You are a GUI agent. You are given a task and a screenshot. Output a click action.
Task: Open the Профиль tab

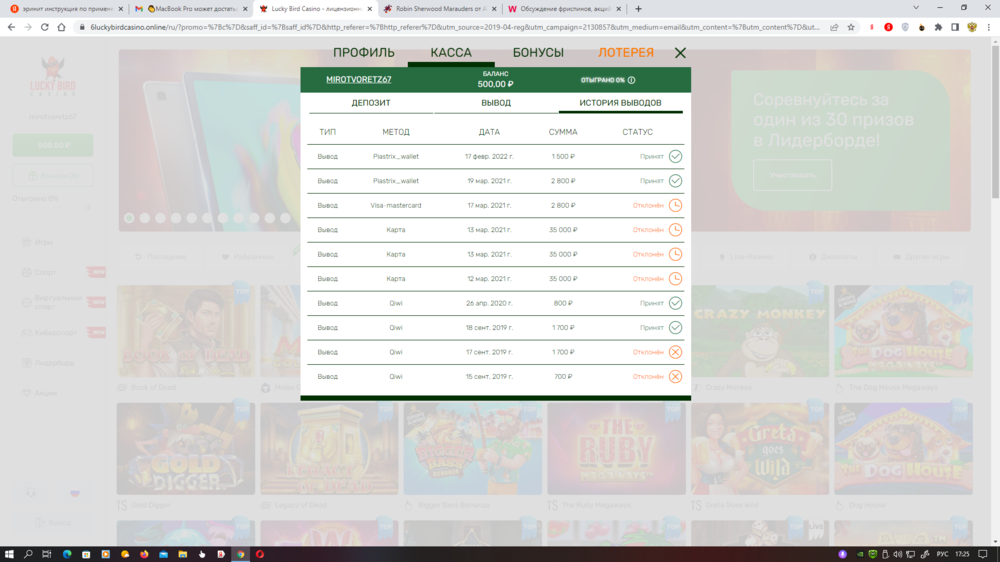(x=363, y=53)
